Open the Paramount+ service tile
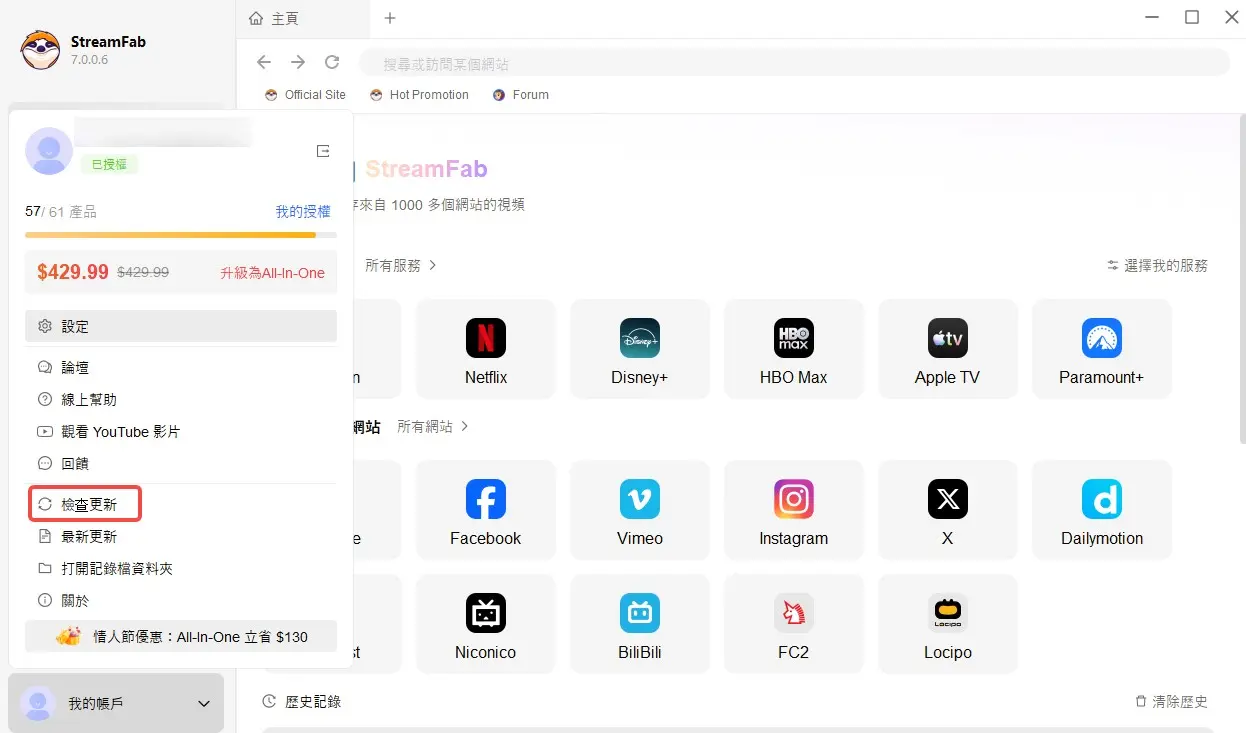Image resolution: width=1246 pixels, height=733 pixels. [x=1102, y=349]
